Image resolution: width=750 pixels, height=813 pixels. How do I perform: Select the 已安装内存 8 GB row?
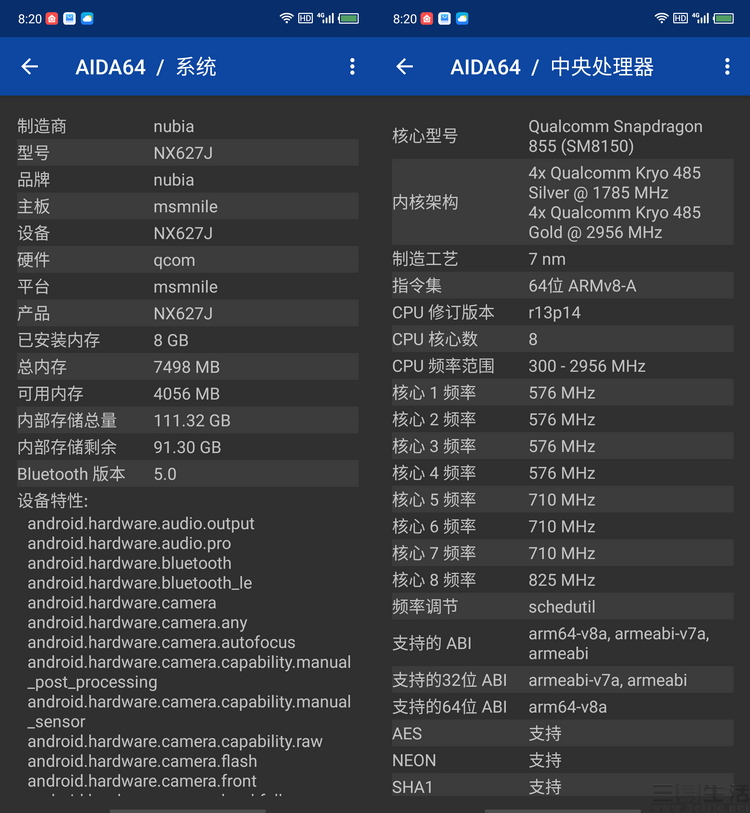tap(188, 340)
